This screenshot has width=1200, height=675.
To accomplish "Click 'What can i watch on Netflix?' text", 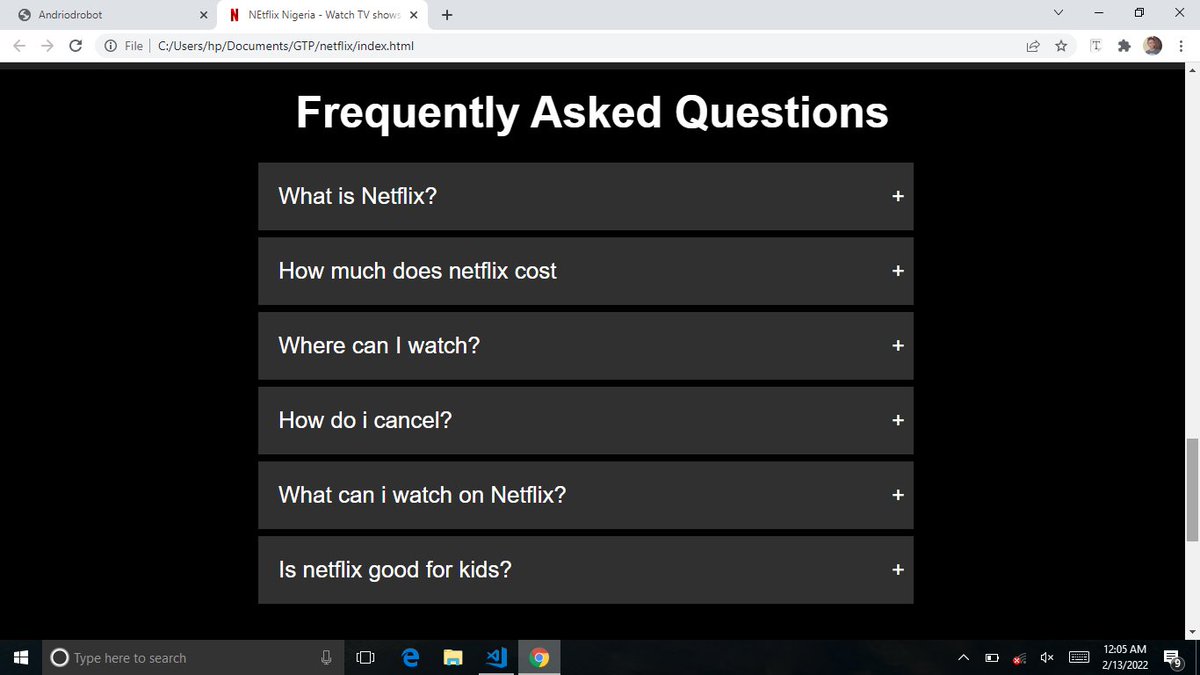I will pyautogui.click(x=422, y=495).
